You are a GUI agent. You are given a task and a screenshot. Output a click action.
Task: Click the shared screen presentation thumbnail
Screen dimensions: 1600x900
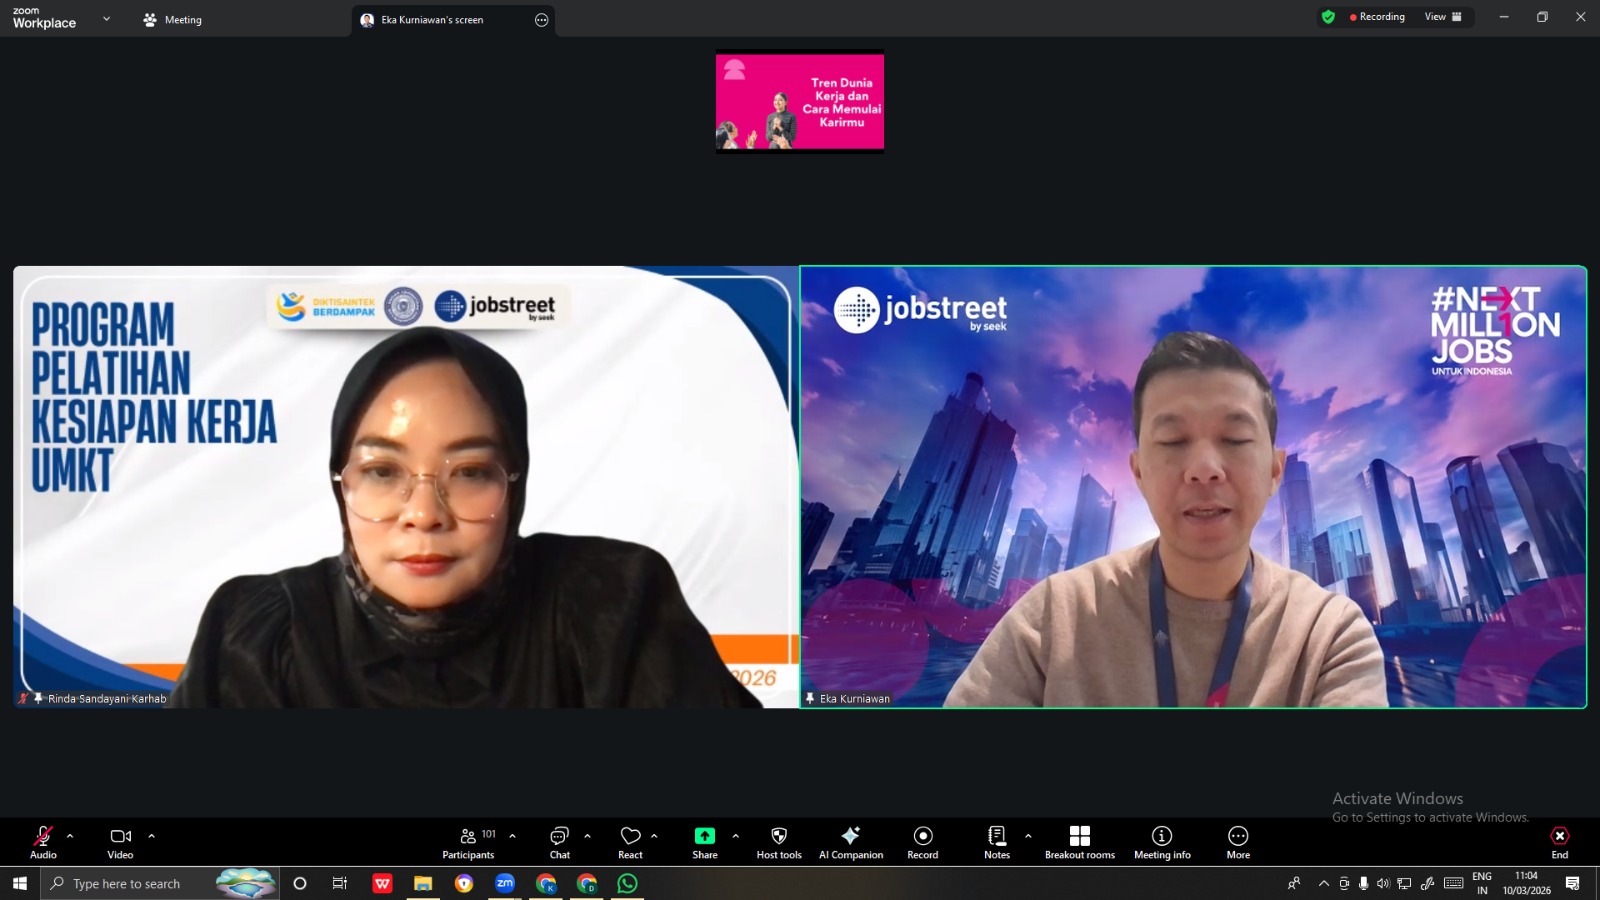pyautogui.click(x=799, y=102)
